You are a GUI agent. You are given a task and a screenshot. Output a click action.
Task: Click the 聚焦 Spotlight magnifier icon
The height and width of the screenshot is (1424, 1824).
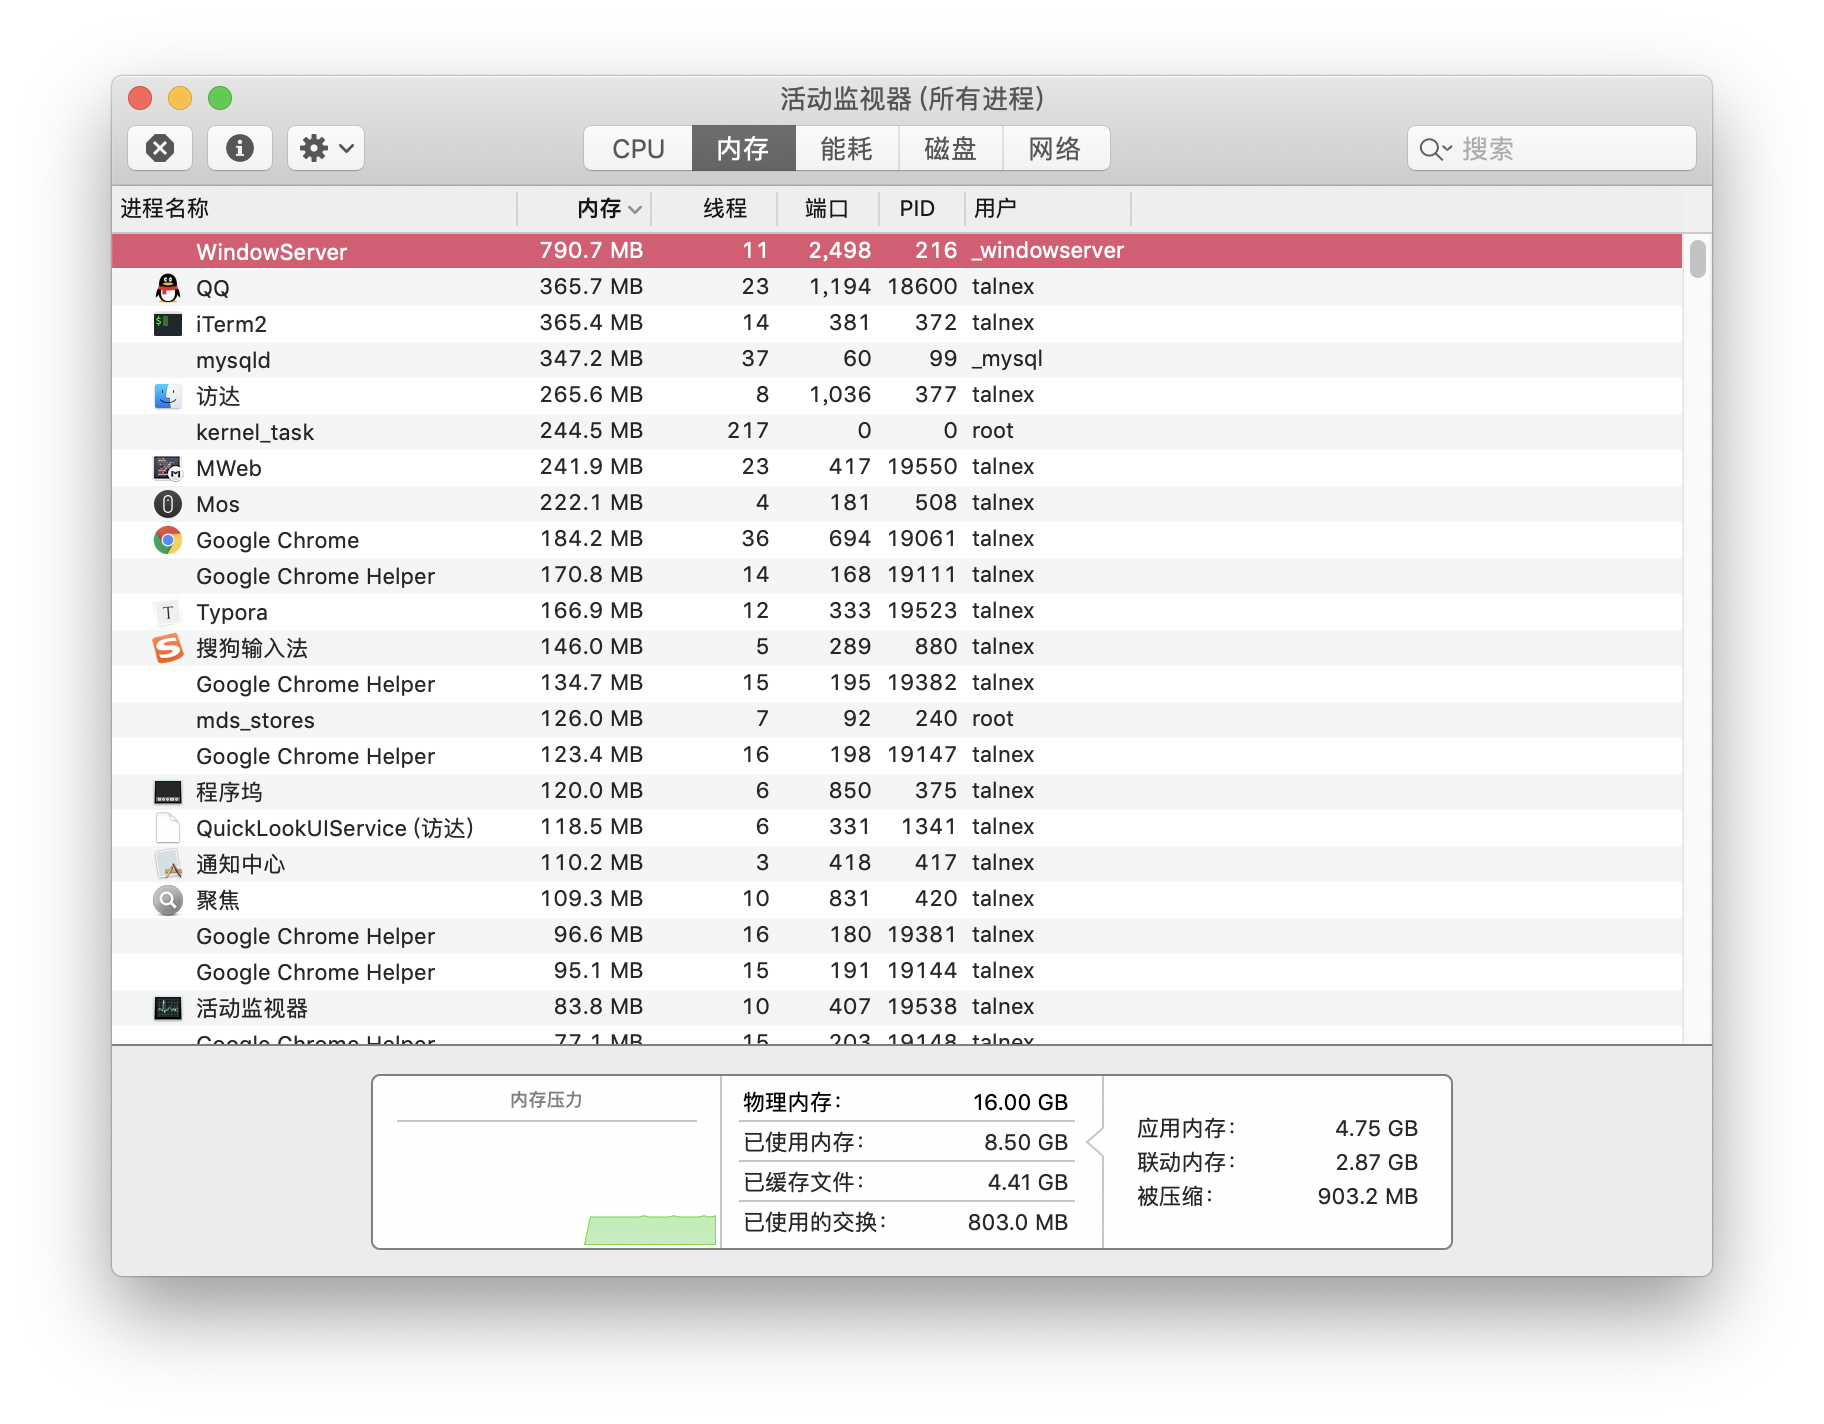[168, 900]
